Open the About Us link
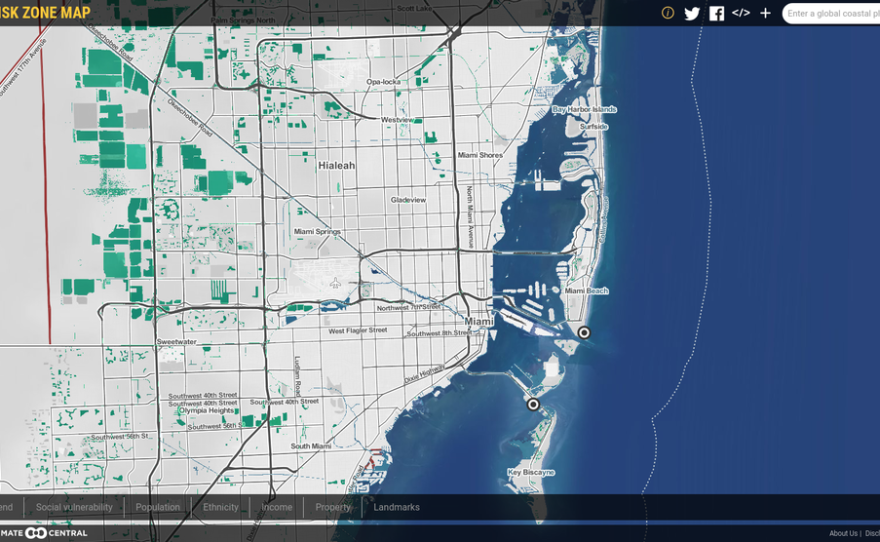 [843, 534]
